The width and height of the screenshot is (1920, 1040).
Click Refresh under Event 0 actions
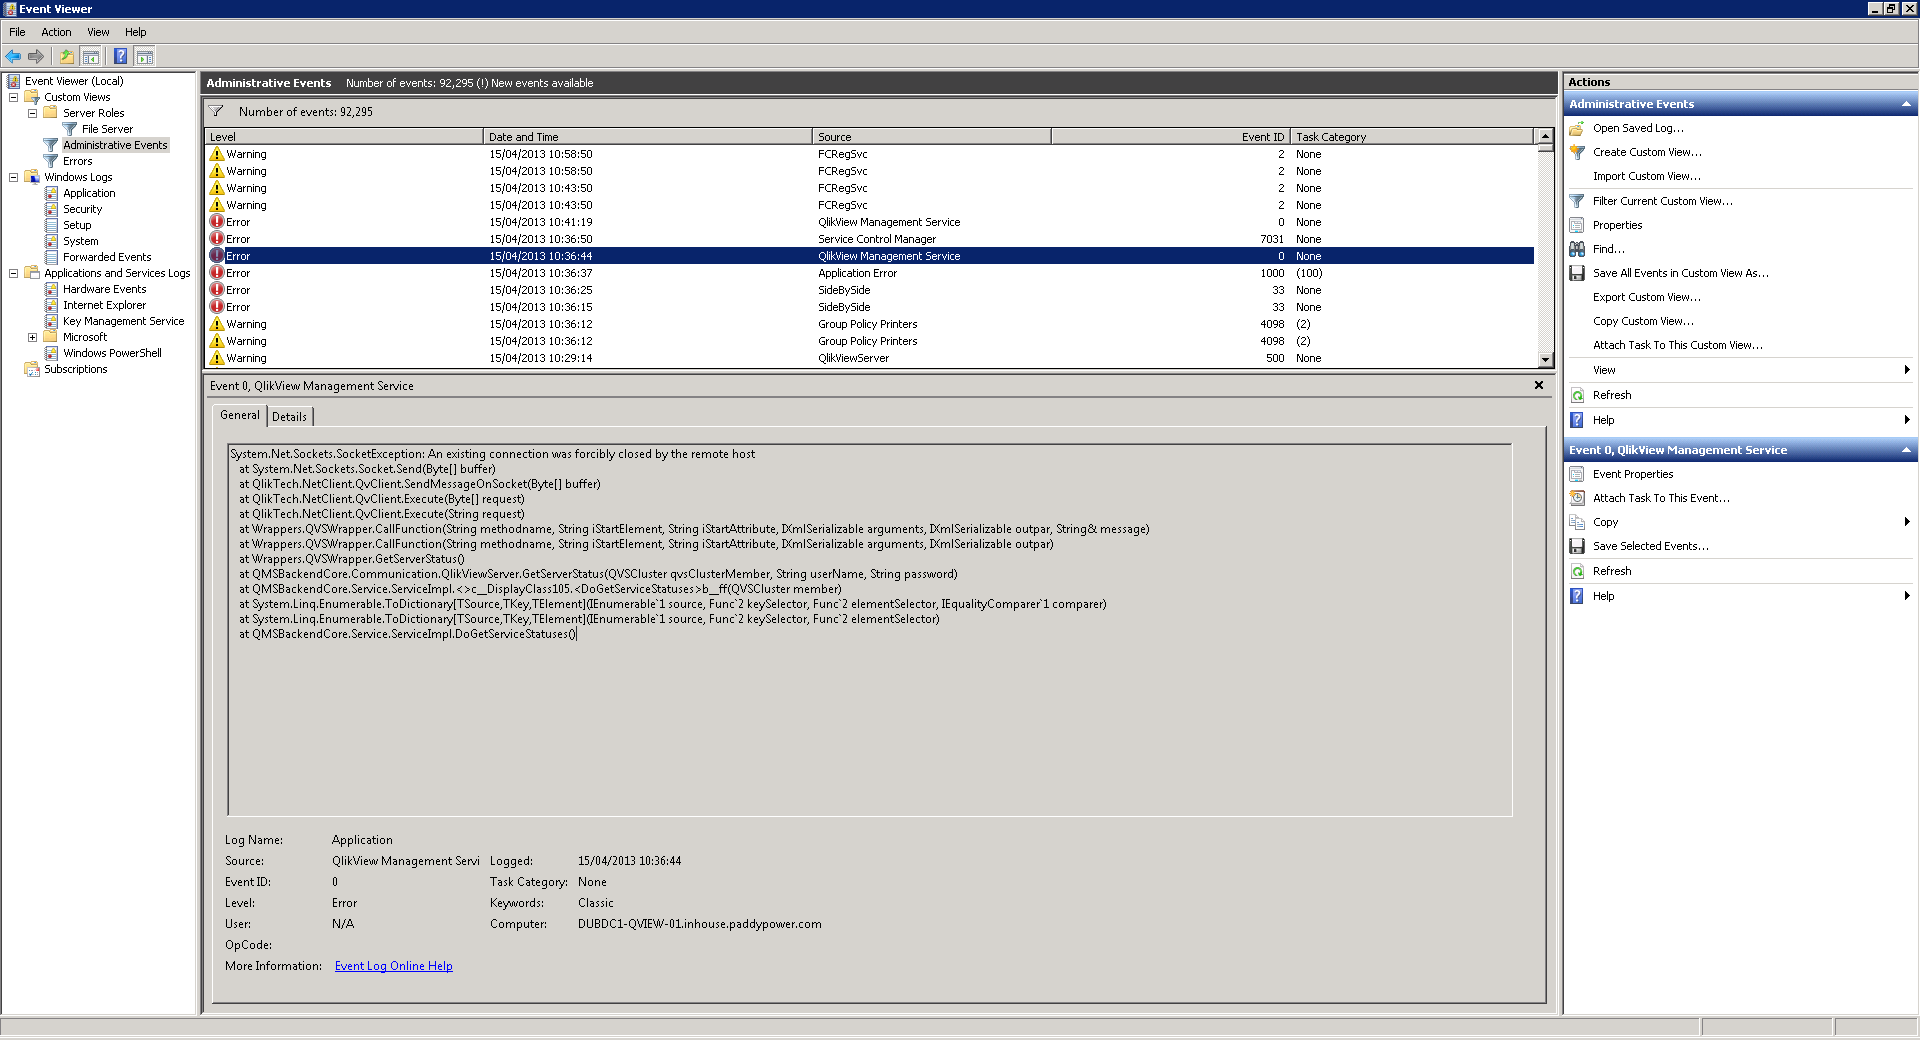pos(1612,571)
